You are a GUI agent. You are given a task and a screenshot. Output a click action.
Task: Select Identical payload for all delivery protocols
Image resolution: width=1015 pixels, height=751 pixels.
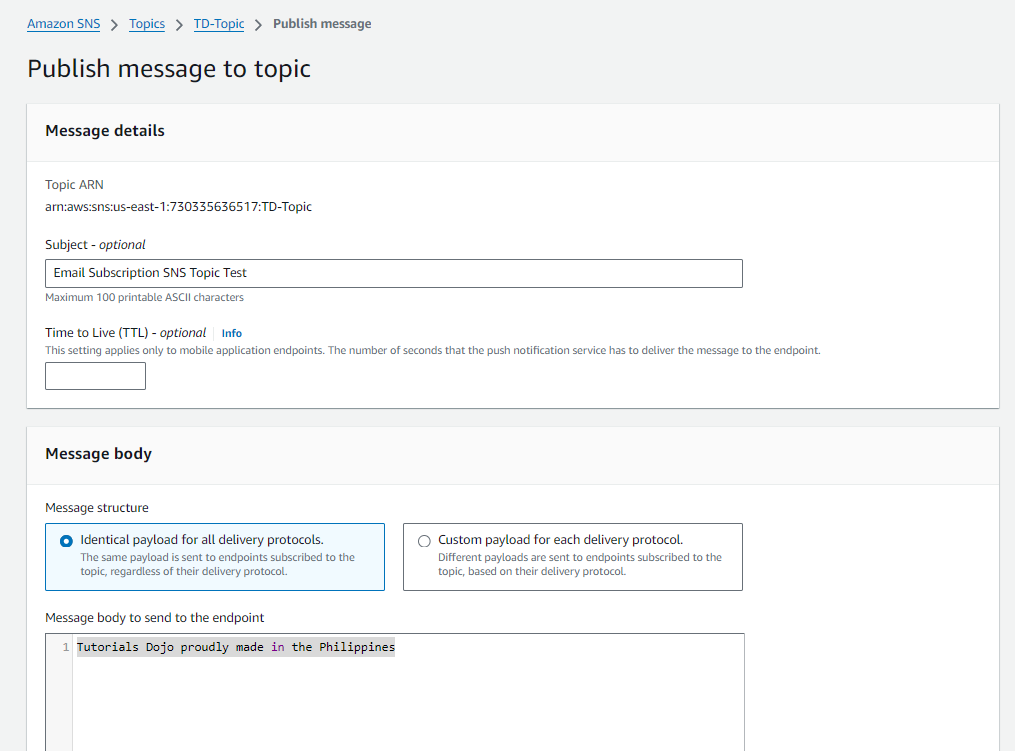(x=66, y=541)
